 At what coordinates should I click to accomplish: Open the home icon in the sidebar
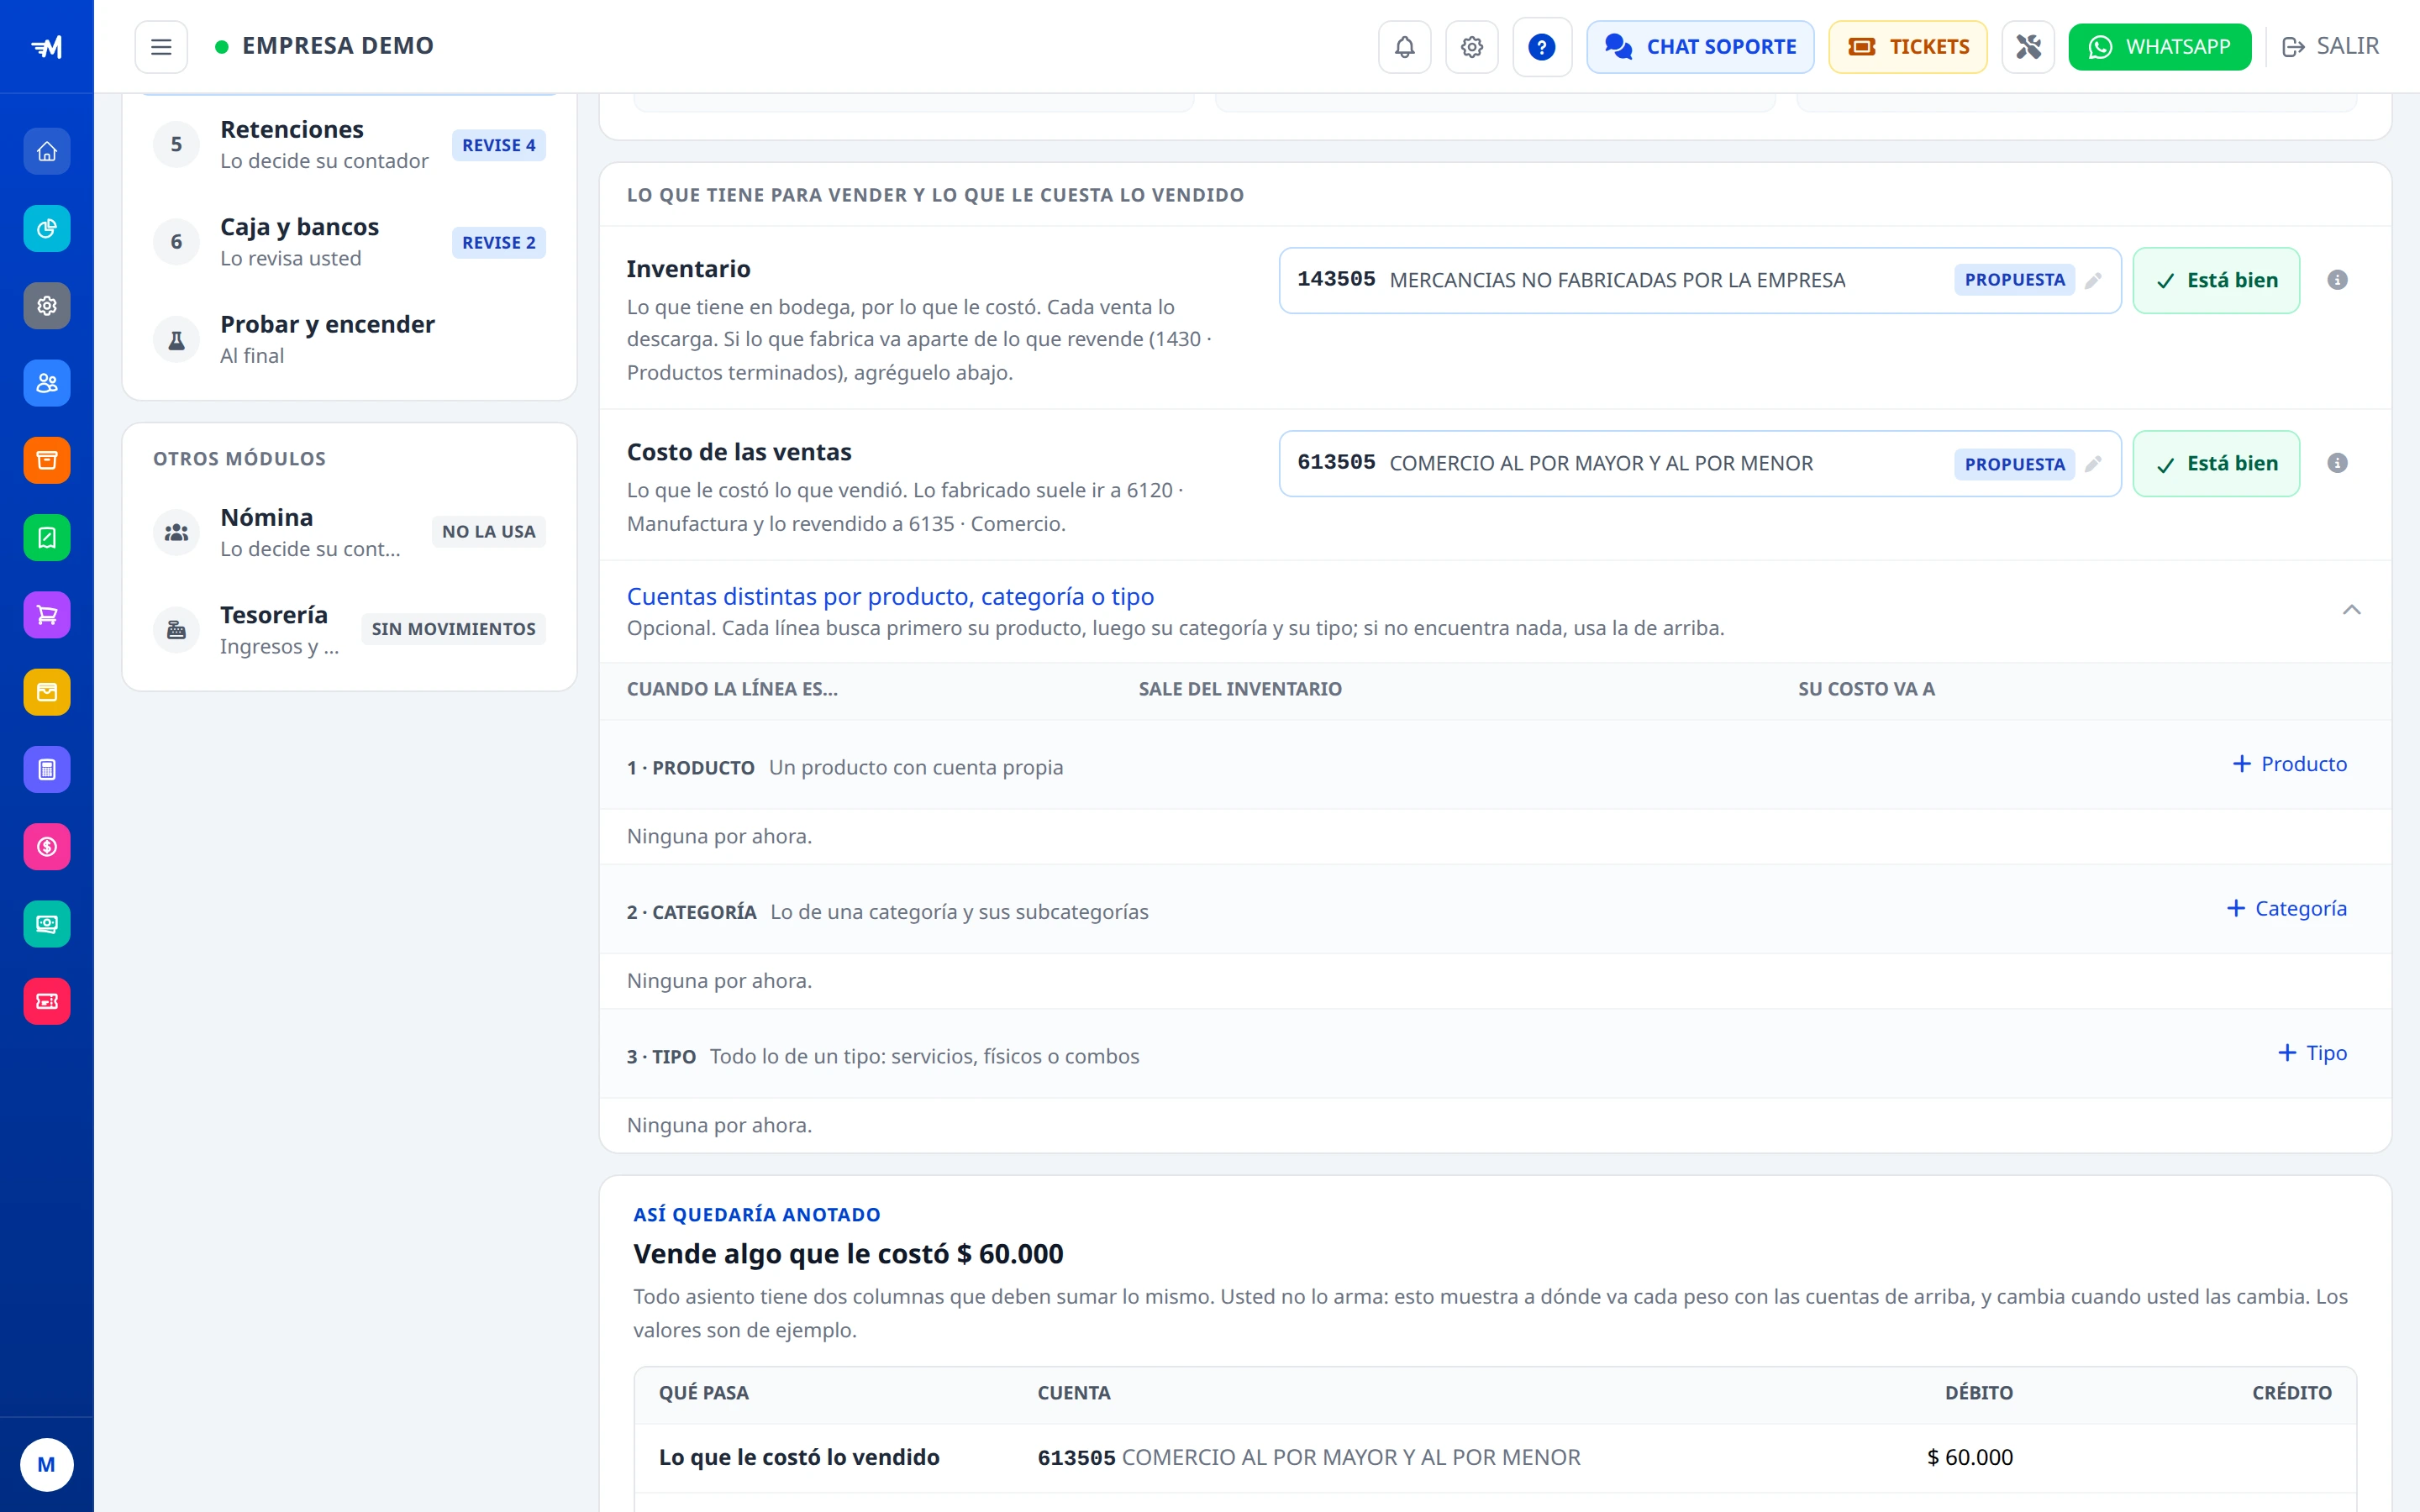click(x=47, y=152)
